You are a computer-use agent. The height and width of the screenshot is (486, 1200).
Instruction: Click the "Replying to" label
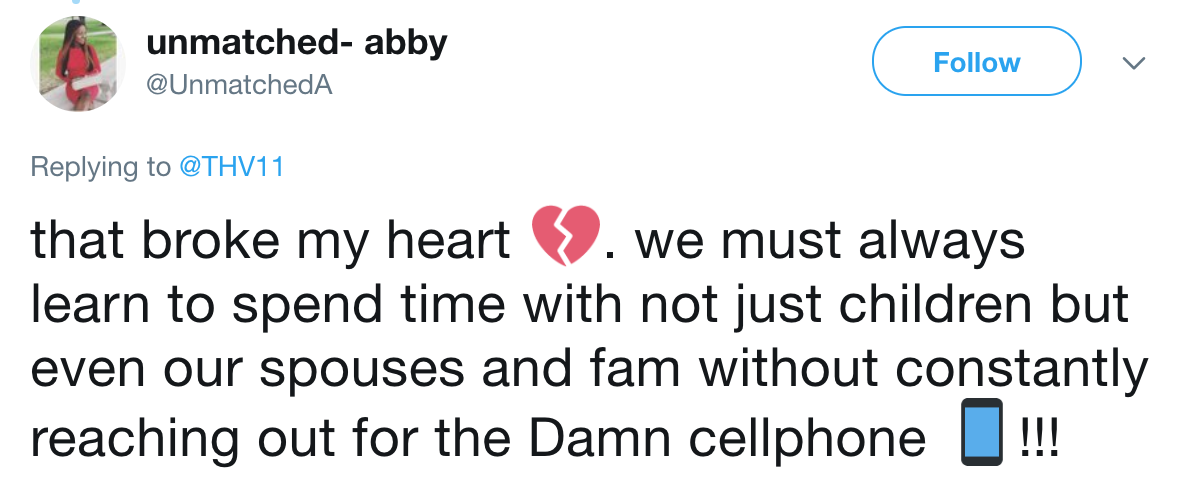click(x=101, y=167)
